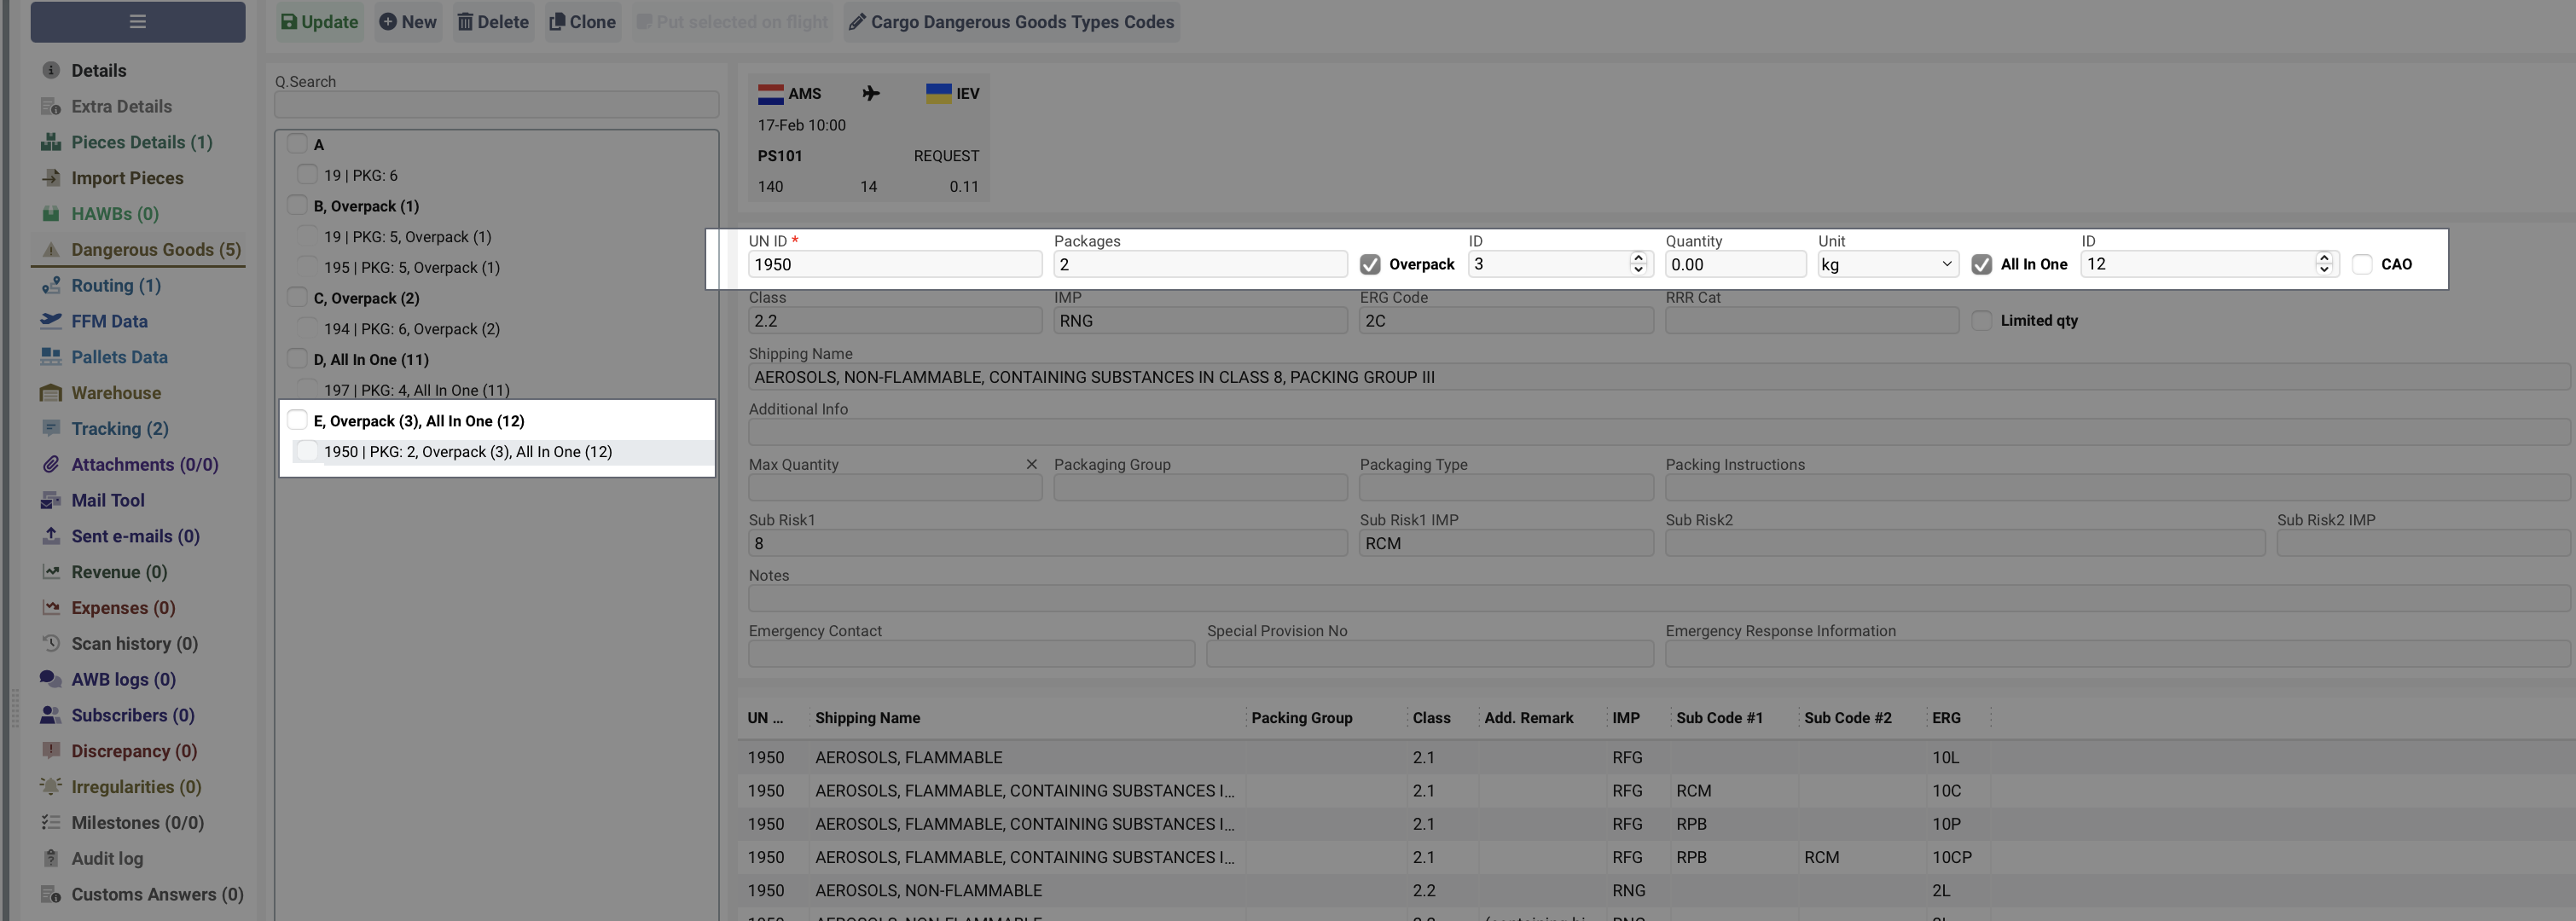Image resolution: width=2576 pixels, height=921 pixels.
Task: Click the hamburger menu icon
Action: click(137, 21)
